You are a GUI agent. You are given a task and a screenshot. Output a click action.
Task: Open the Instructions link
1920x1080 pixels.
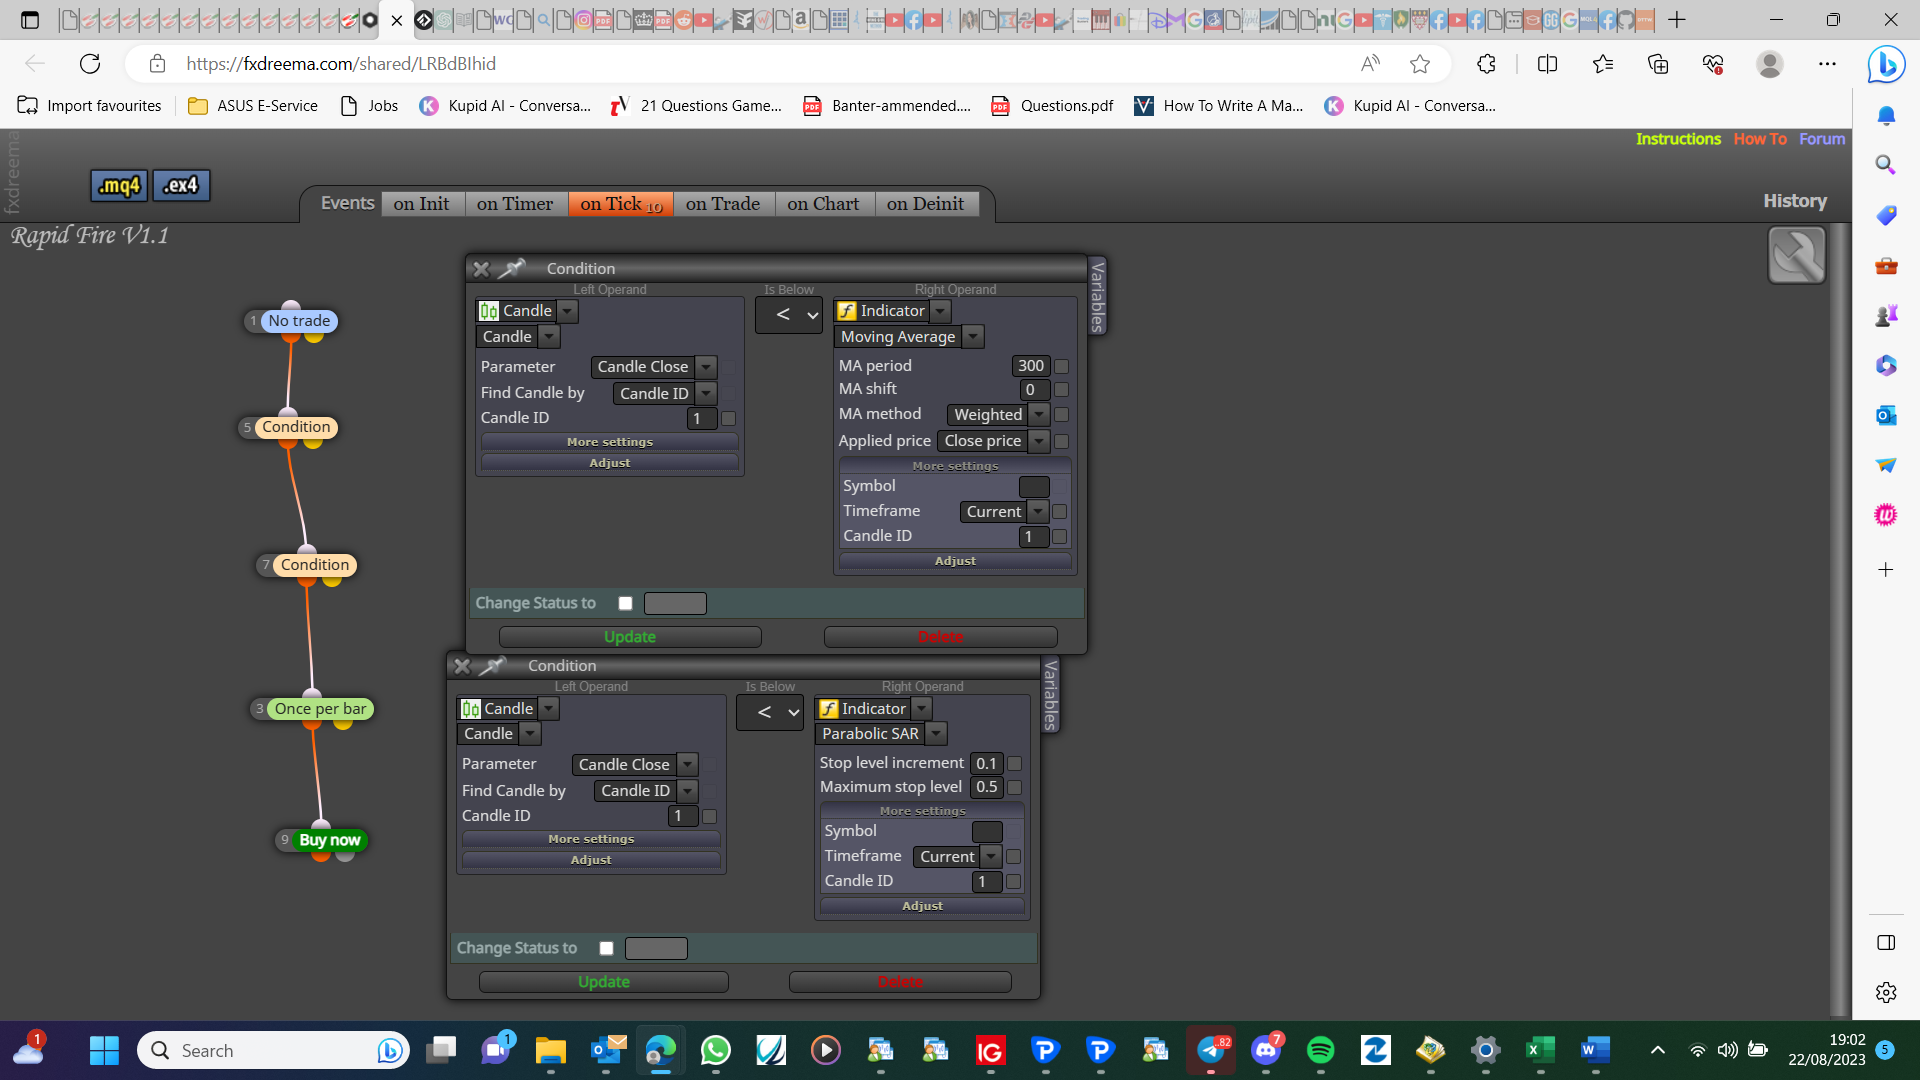[1678, 139]
